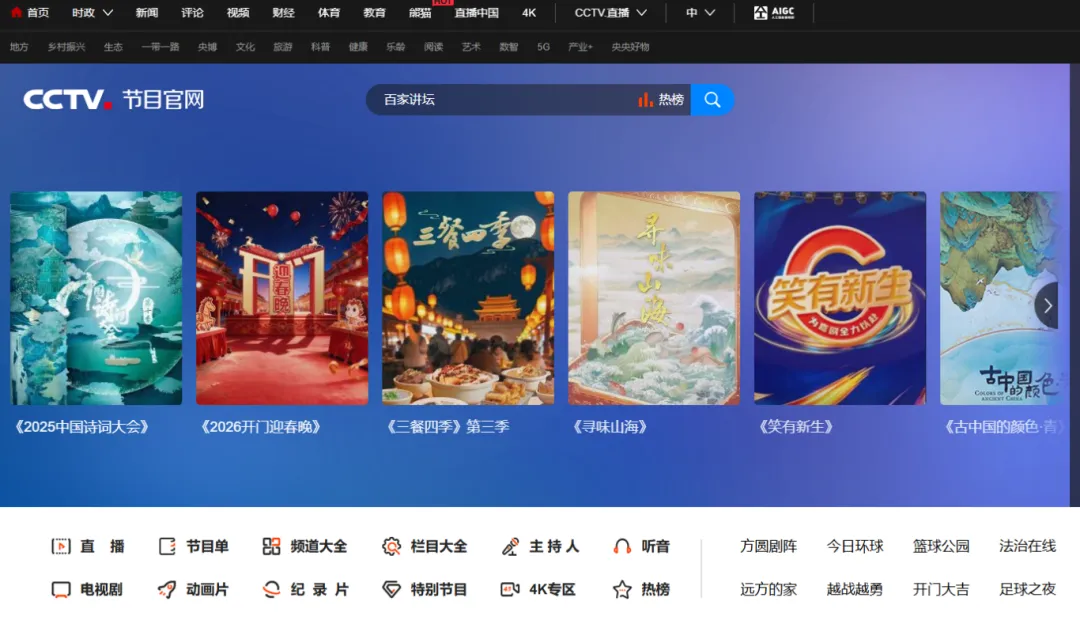Click the 直播 live icon
The width and height of the screenshot is (1080, 624).
tap(61, 546)
